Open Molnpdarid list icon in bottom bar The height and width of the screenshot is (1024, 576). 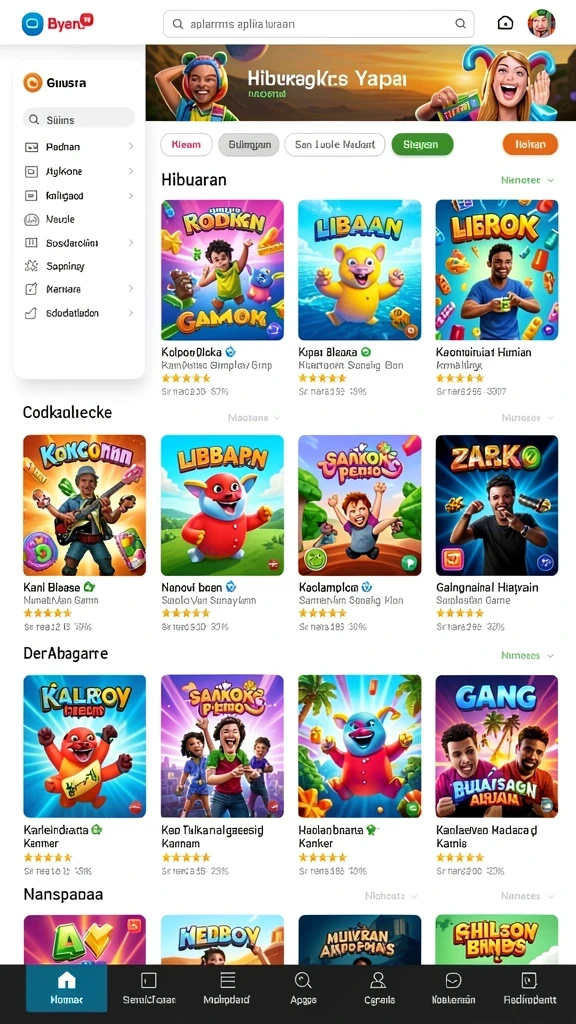227,987
